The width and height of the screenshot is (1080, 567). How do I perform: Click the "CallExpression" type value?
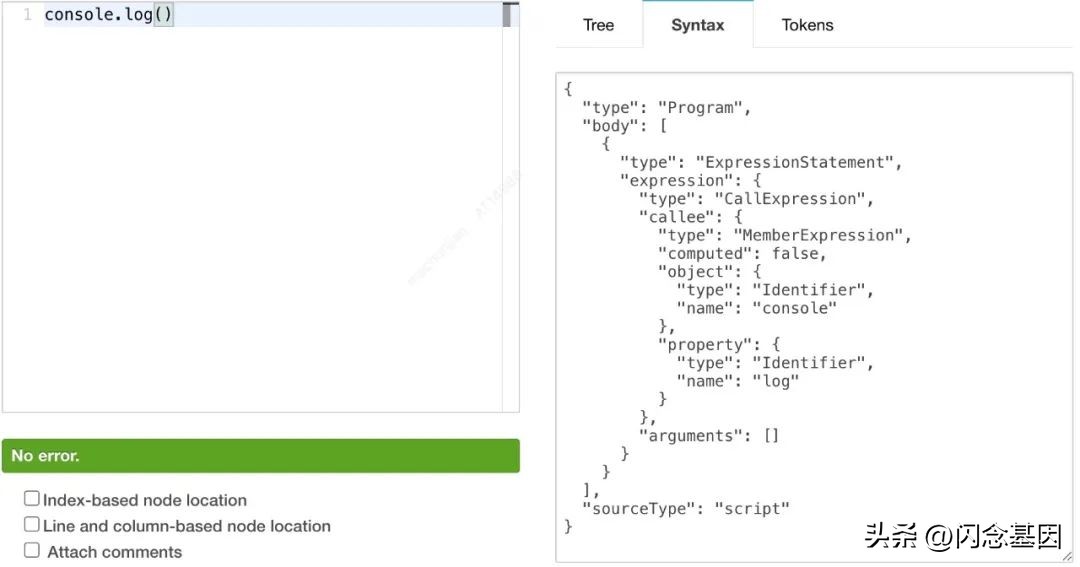pos(799,199)
